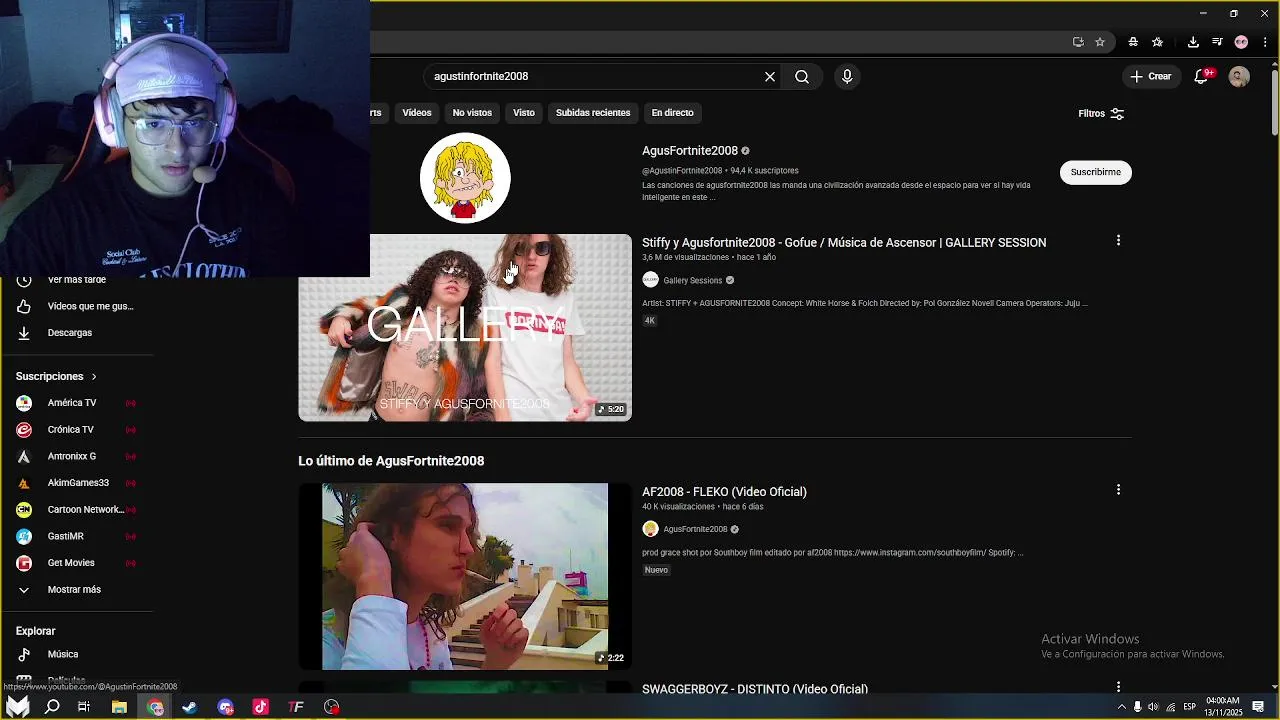The width and height of the screenshot is (1280, 720).
Task: Open Filtros search filters
Action: tap(1101, 114)
